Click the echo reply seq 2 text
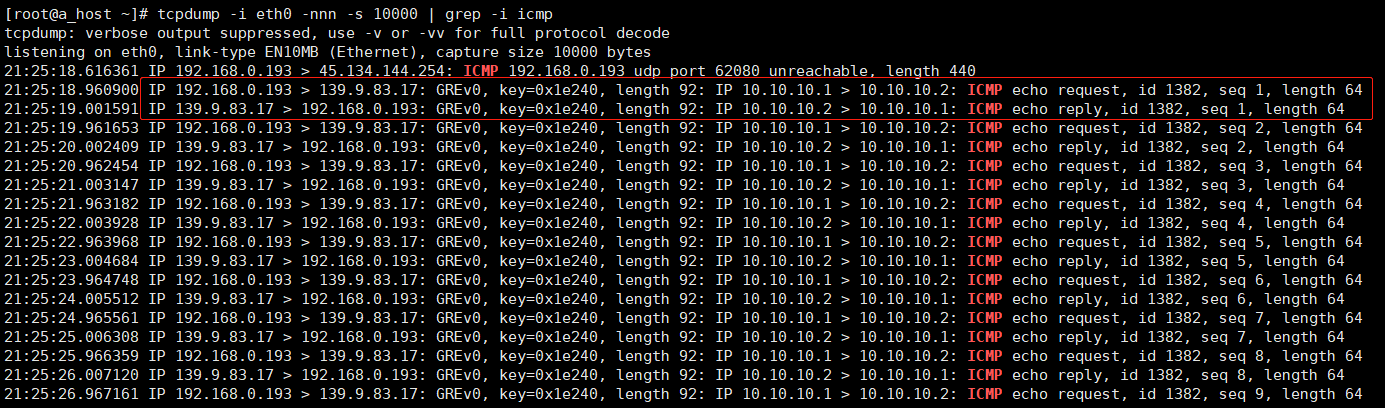 (x=1178, y=147)
